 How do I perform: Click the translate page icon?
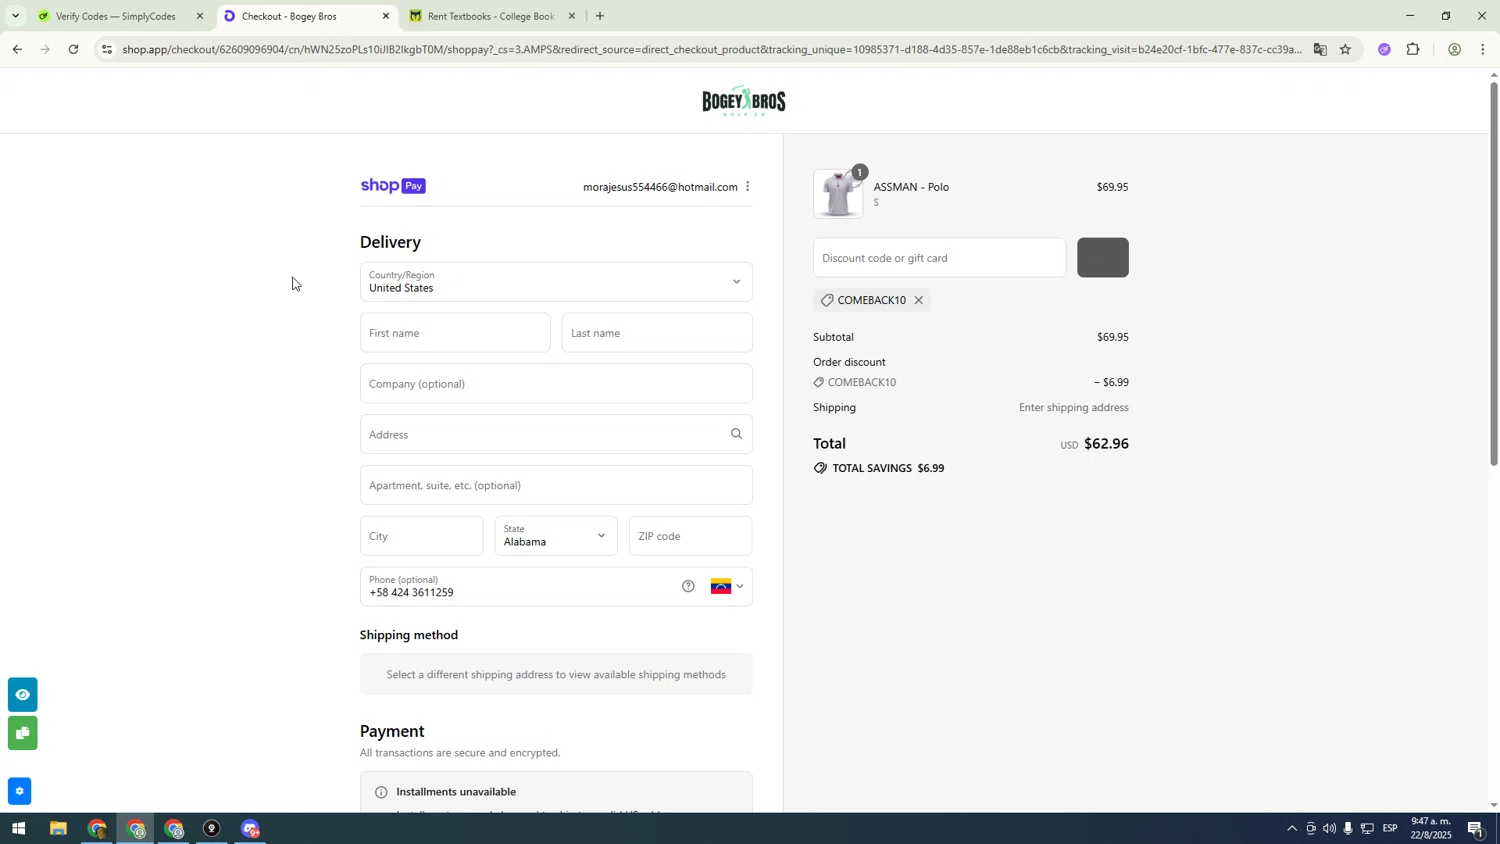click(x=1320, y=49)
